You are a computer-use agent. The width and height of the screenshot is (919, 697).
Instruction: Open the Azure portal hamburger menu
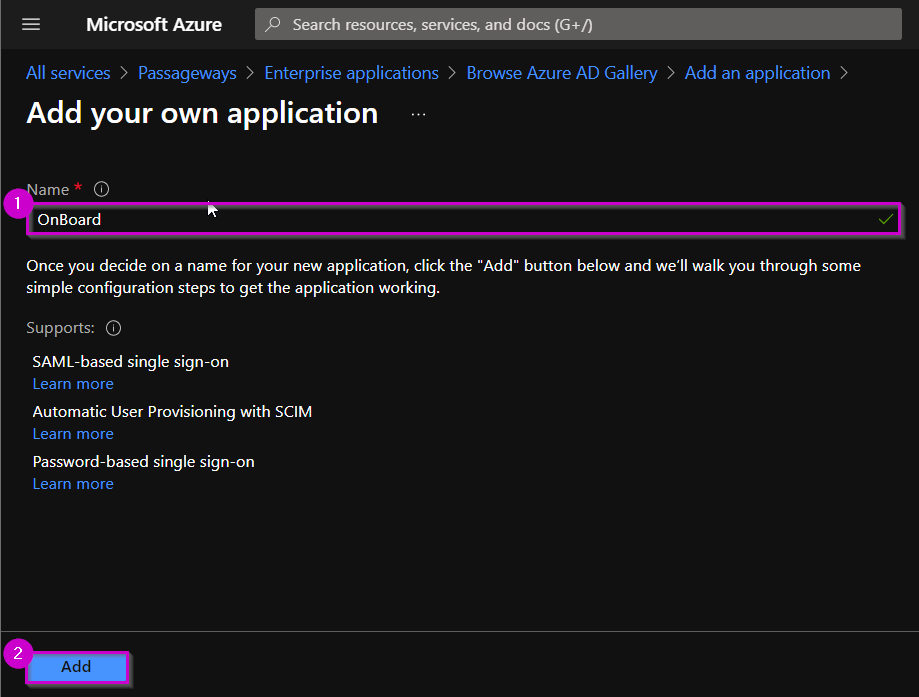(31, 24)
